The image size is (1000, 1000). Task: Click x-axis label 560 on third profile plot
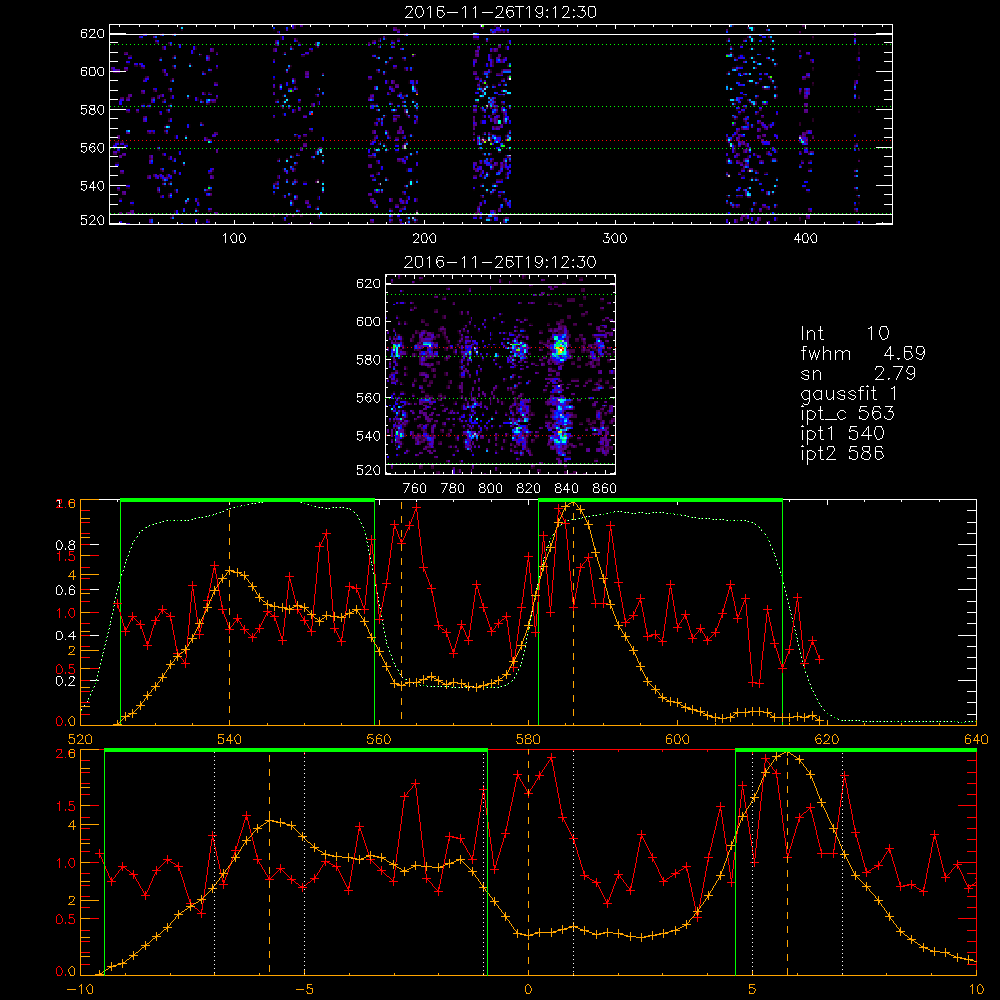[x=378, y=739]
